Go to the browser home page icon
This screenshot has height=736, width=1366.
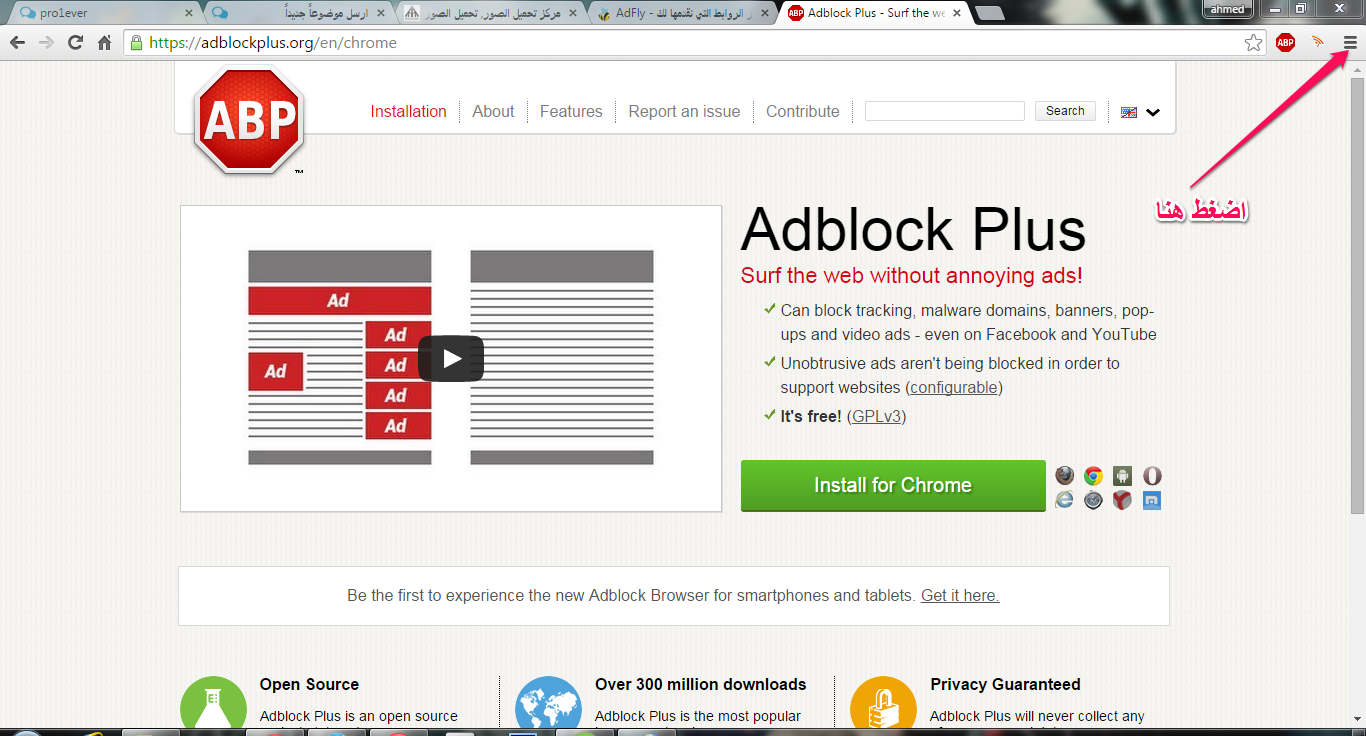pyautogui.click(x=104, y=42)
